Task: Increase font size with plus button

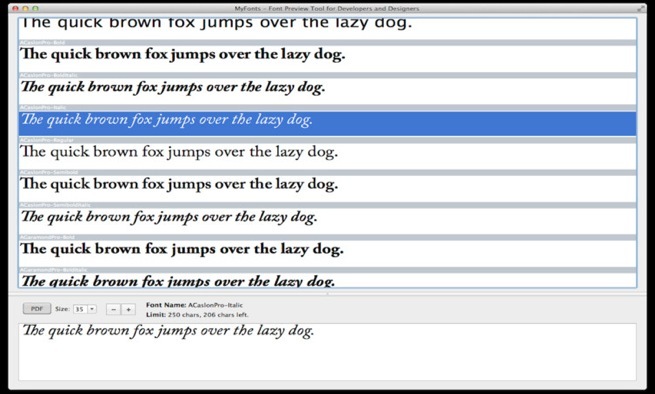Action: (128, 309)
